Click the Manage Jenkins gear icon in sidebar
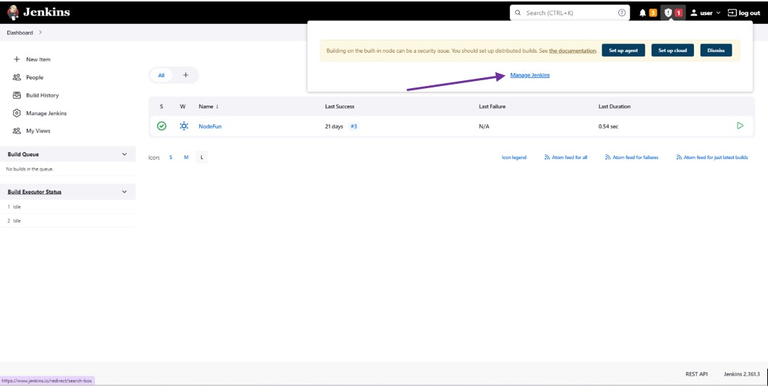 [x=17, y=113]
